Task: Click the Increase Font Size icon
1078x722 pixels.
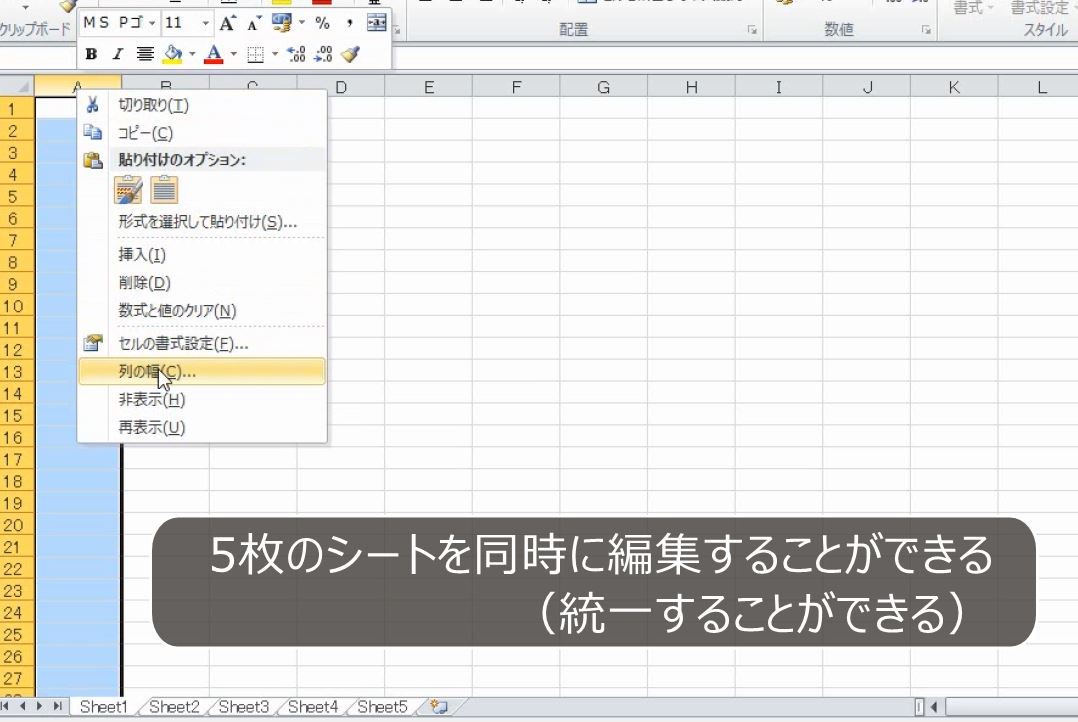Action: 227,21
